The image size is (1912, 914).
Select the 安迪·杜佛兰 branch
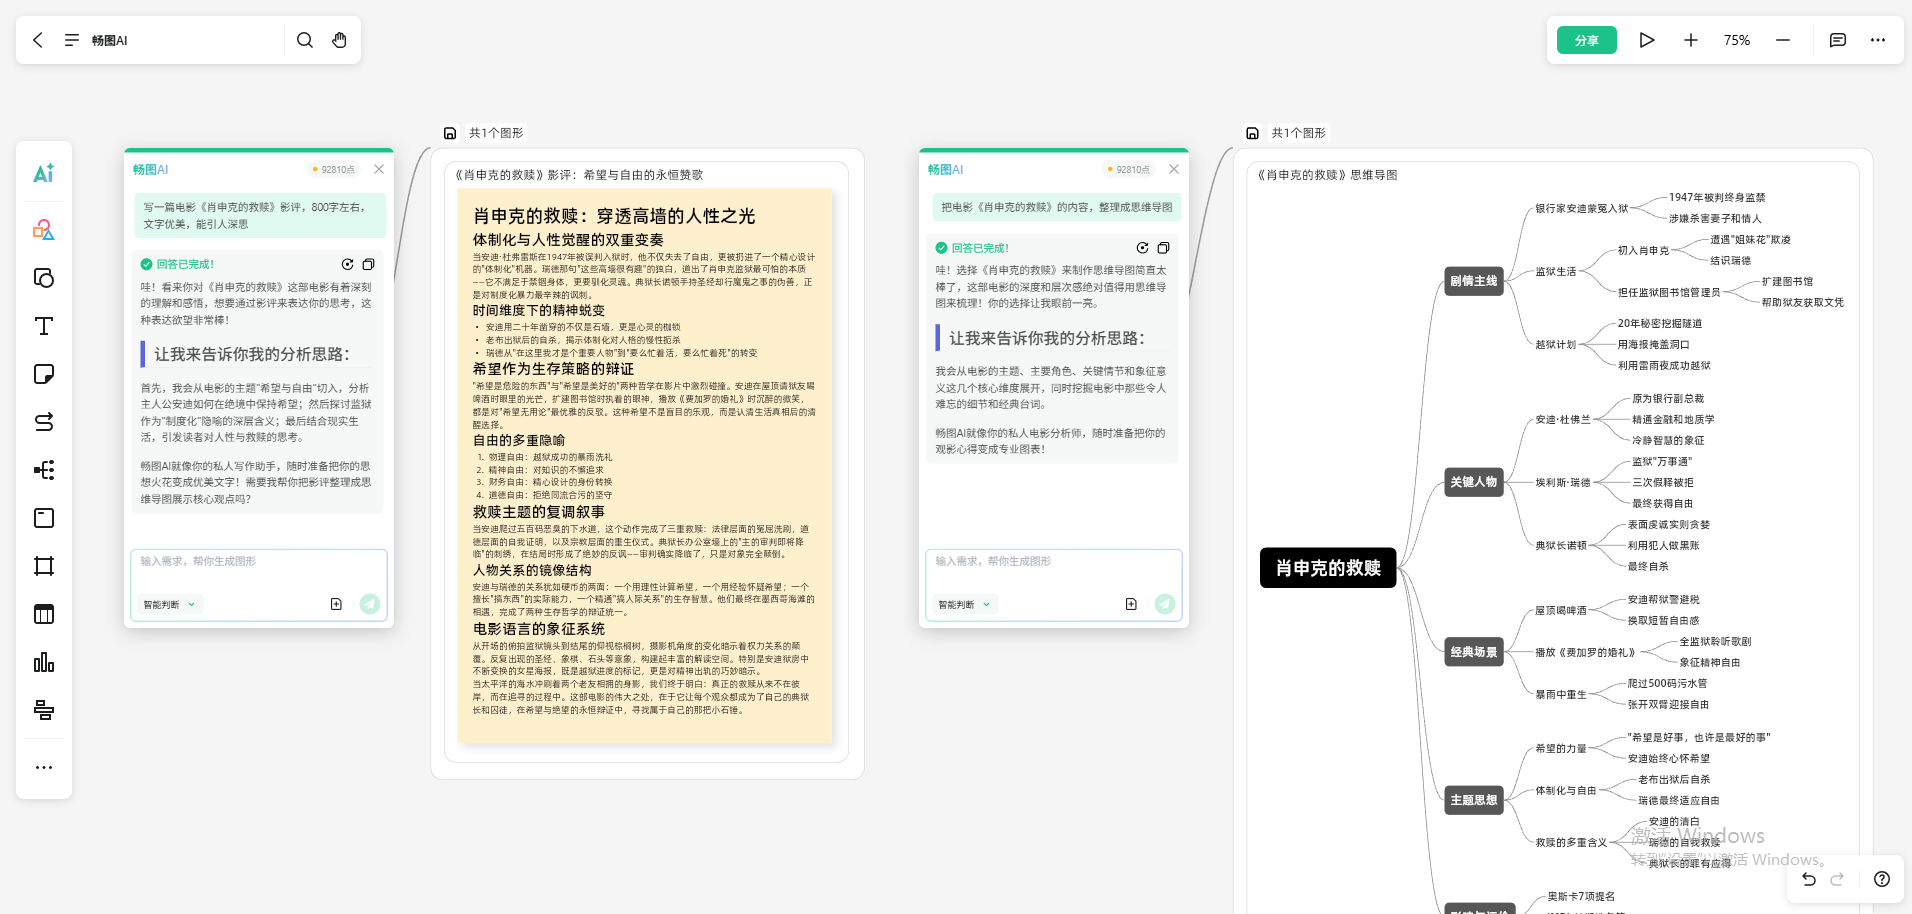pos(1563,419)
